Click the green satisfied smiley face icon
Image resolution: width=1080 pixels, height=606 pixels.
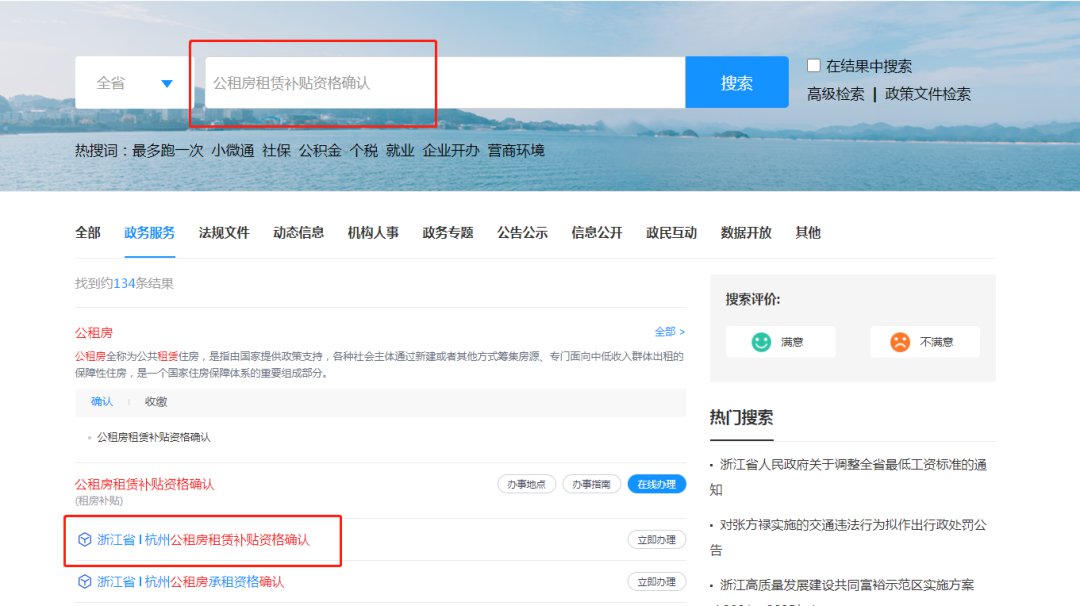point(762,342)
